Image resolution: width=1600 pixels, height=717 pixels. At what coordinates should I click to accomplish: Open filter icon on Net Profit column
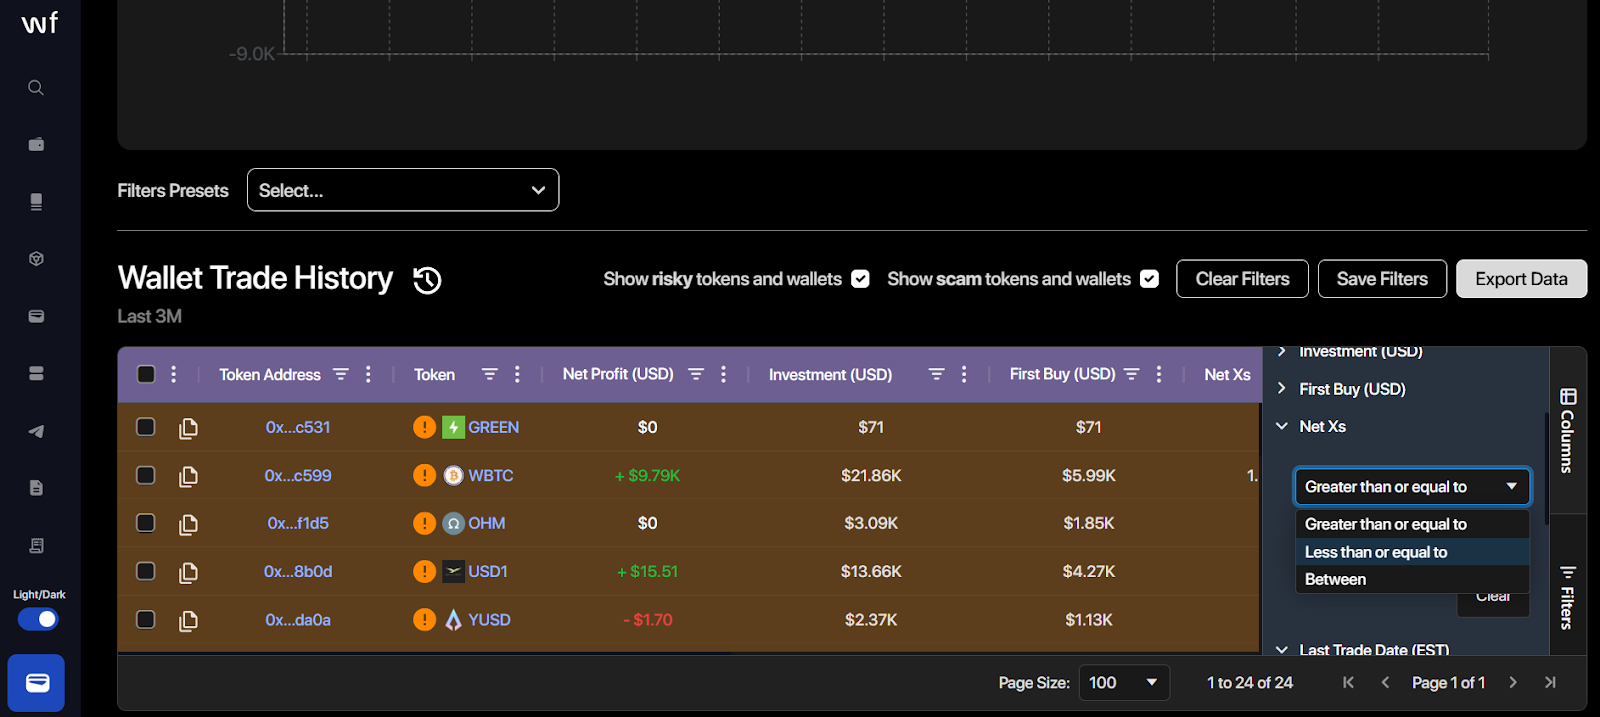point(696,374)
